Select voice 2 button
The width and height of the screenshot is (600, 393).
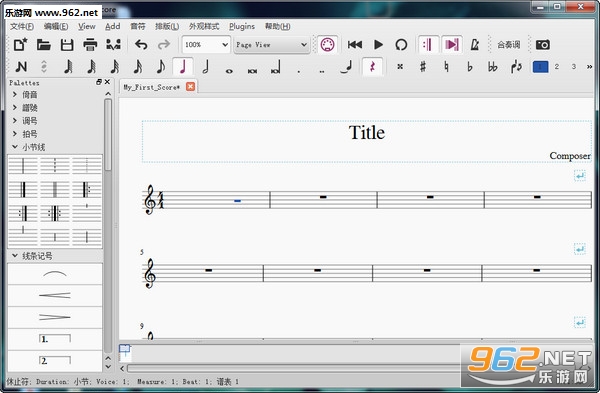pyautogui.click(x=557, y=67)
